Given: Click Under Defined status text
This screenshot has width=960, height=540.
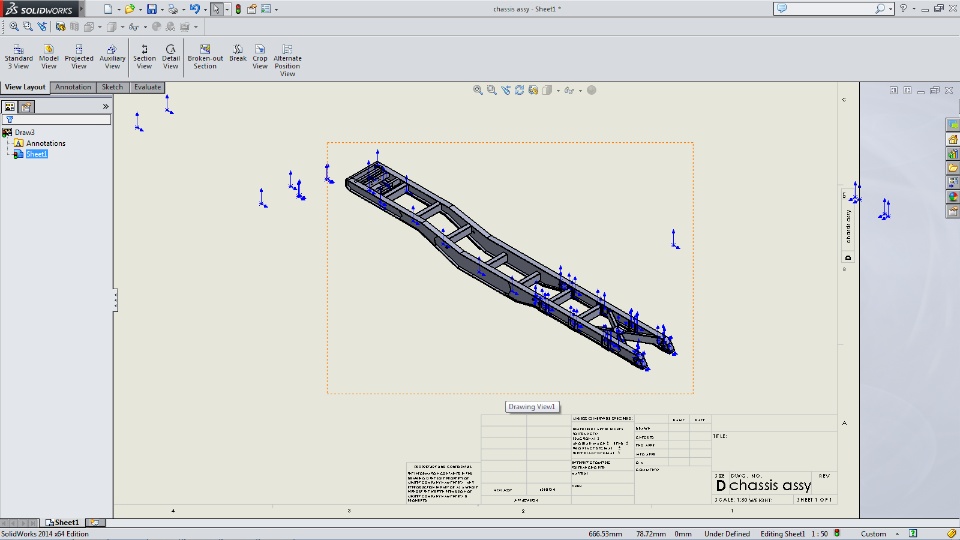Looking at the screenshot, I should (727, 534).
